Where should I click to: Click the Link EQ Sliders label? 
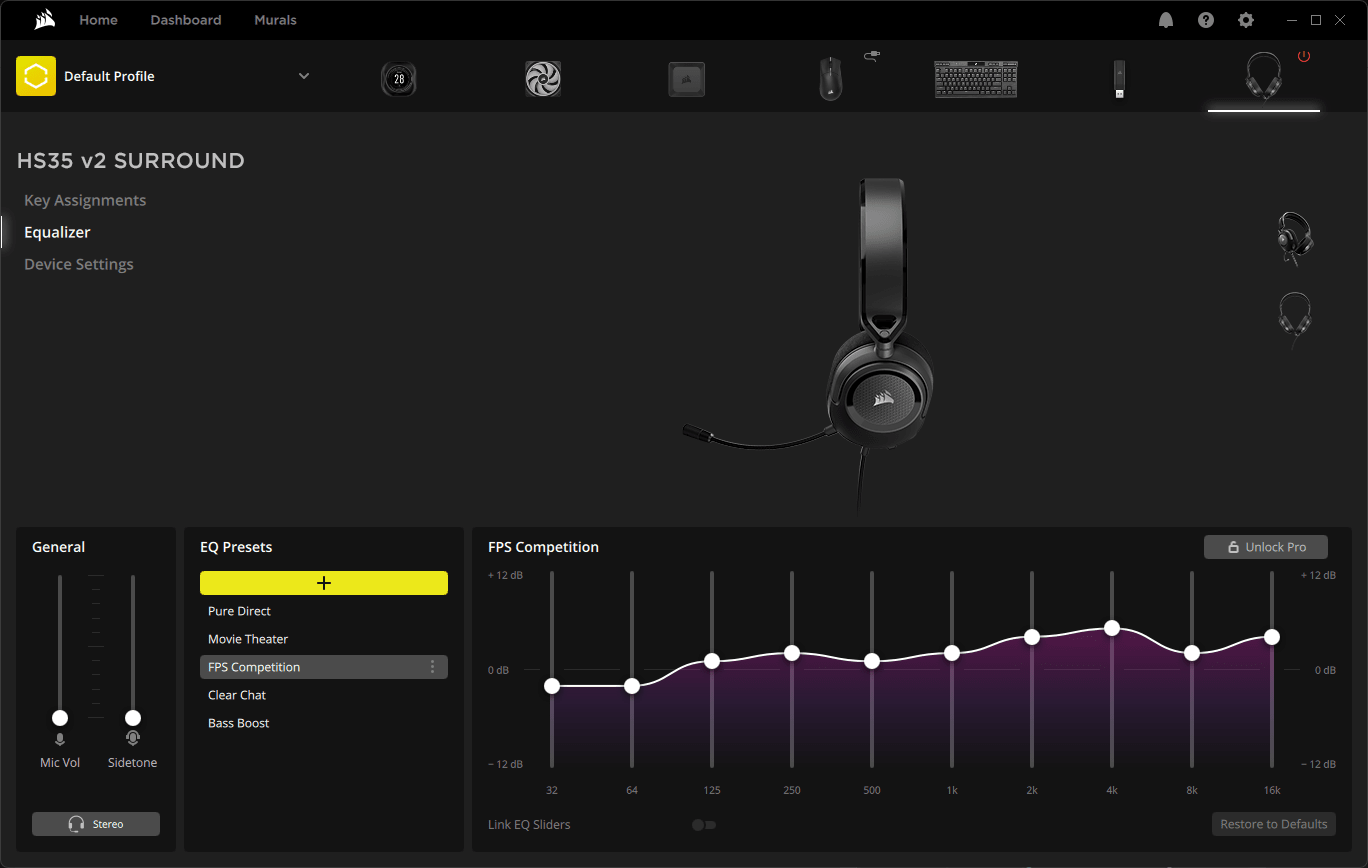coord(529,825)
